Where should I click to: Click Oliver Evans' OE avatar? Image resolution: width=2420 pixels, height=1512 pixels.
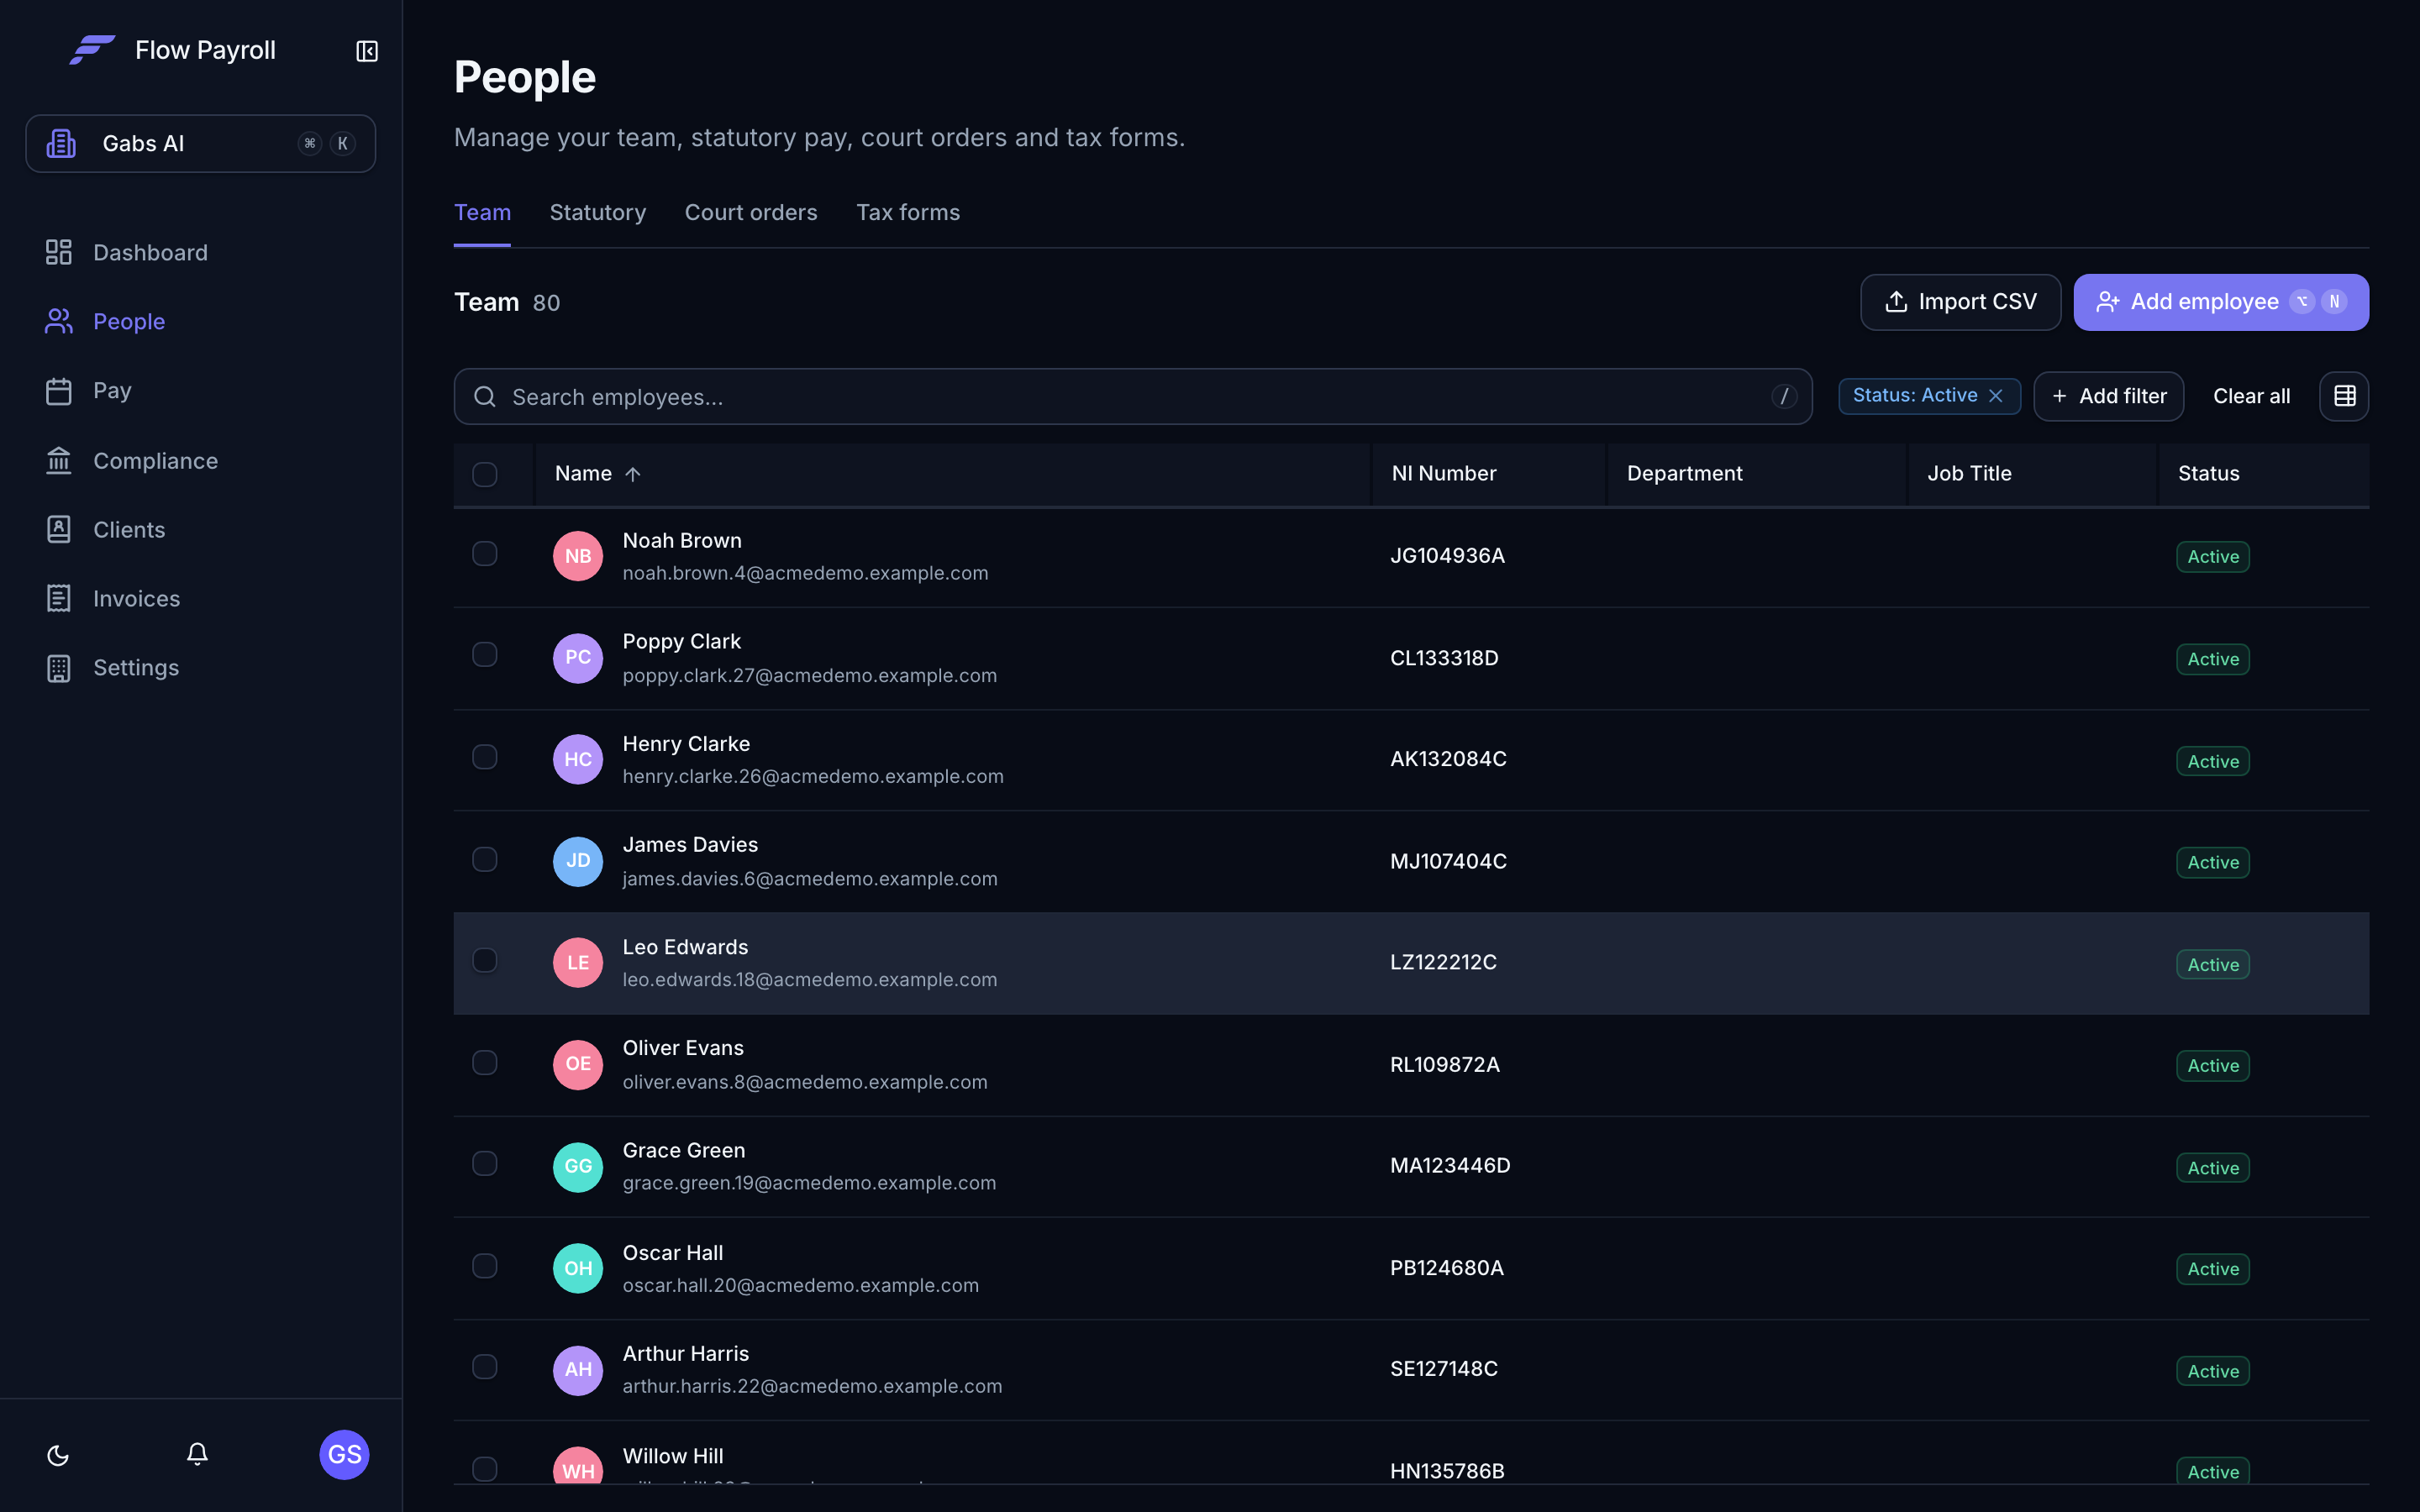[578, 1064]
